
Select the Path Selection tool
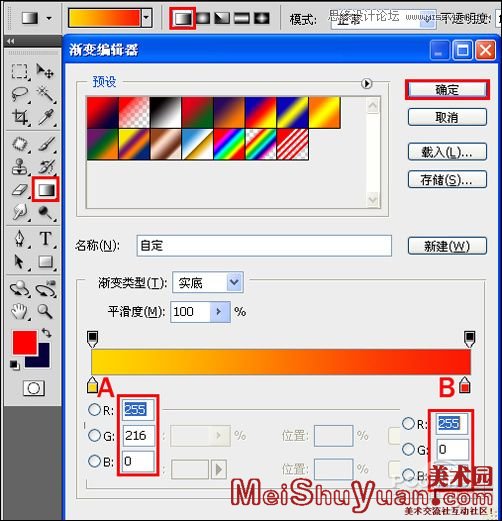[19, 262]
